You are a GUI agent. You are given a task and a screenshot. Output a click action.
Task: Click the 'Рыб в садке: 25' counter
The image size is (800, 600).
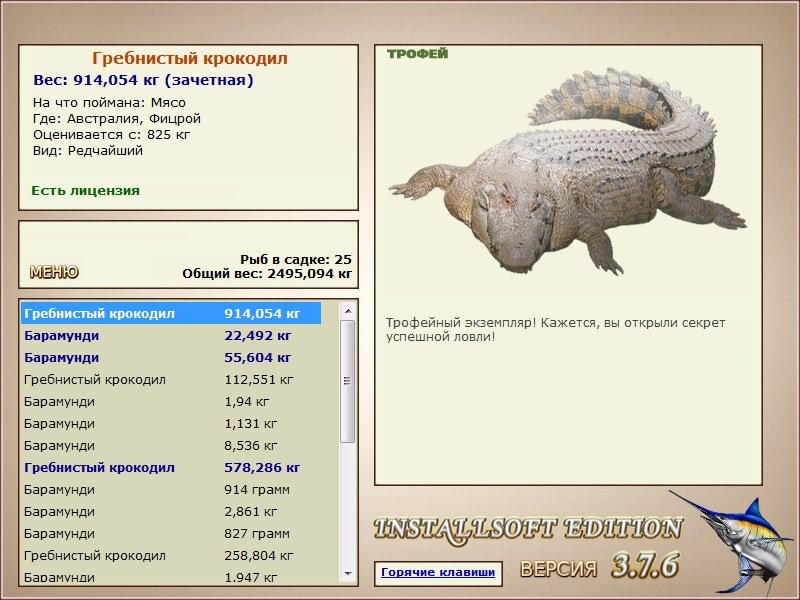point(296,259)
